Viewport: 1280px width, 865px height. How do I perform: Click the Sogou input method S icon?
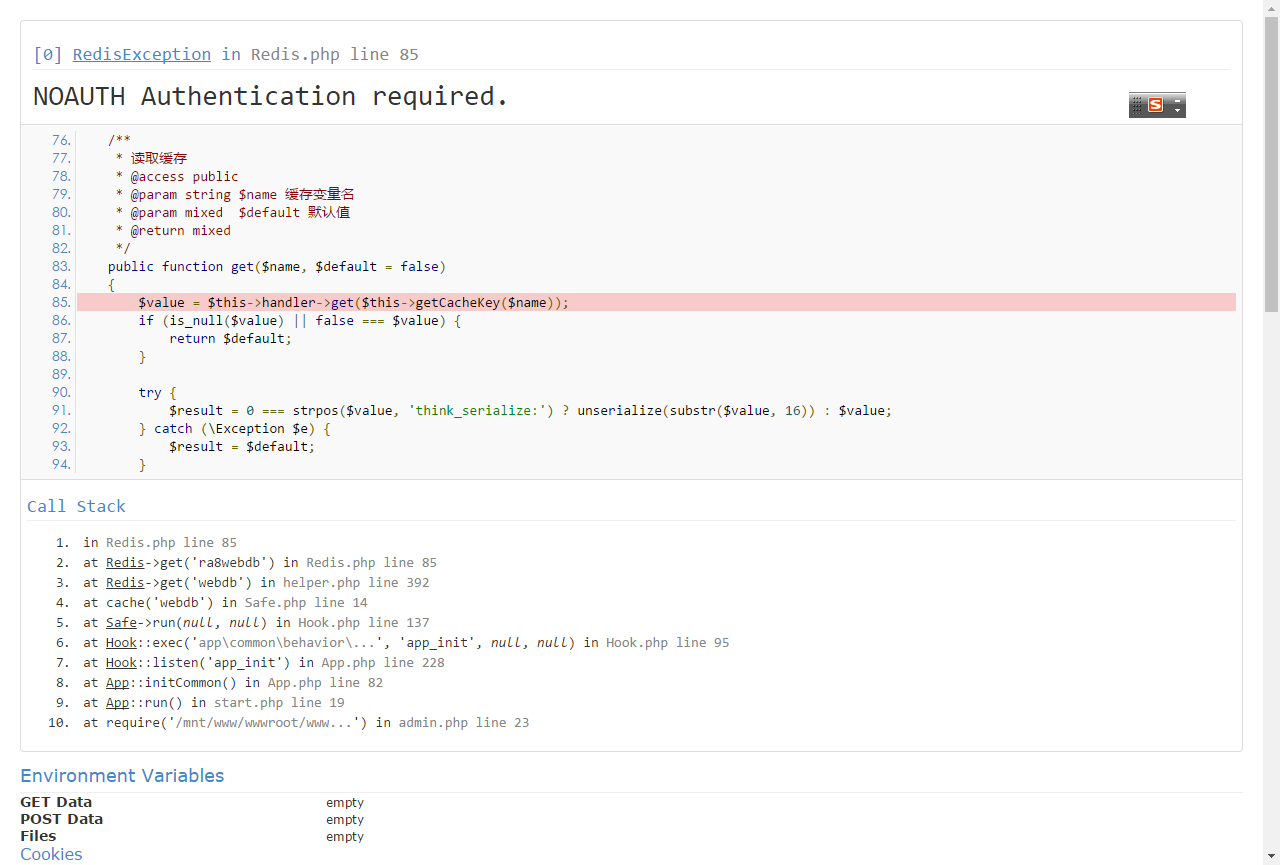pos(1155,105)
